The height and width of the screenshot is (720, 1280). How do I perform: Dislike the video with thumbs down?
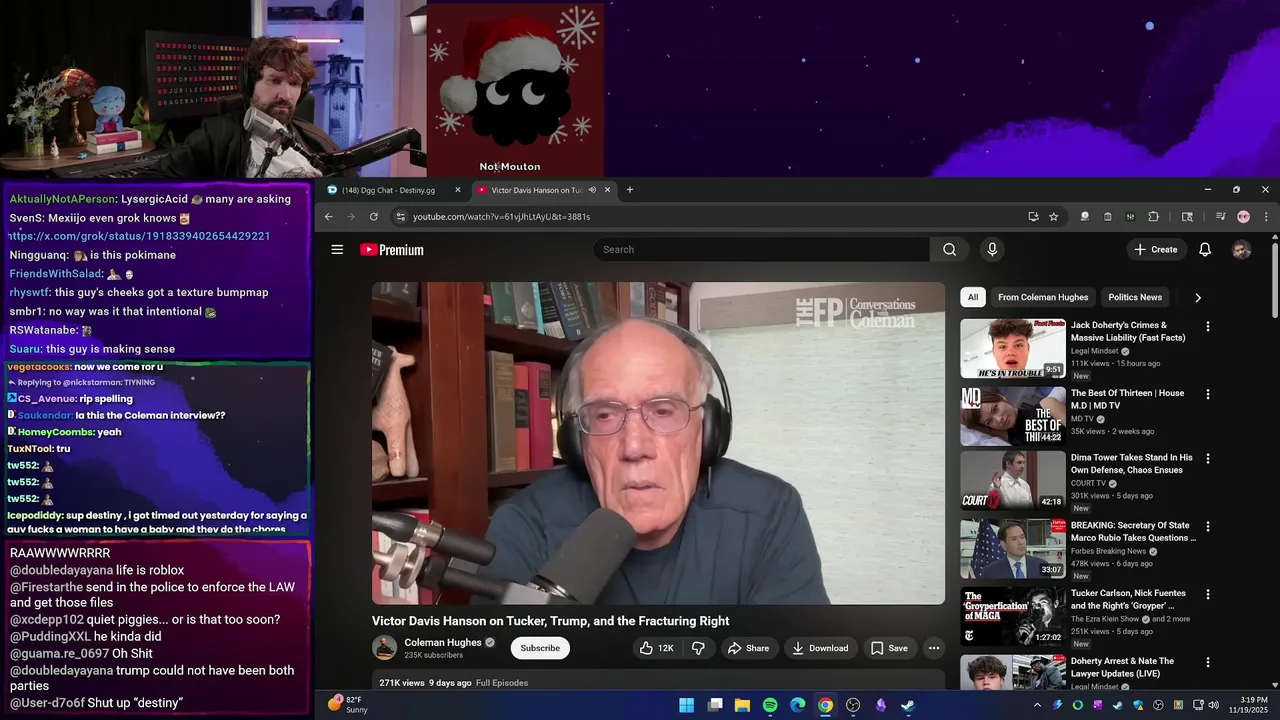[x=698, y=648]
